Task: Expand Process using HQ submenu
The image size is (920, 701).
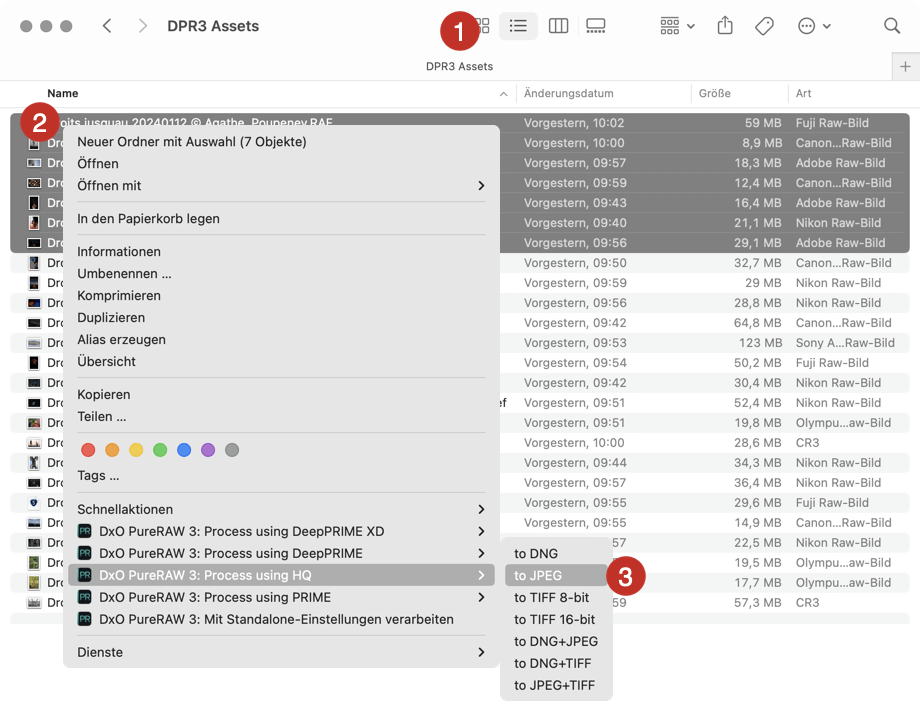Action: (x=281, y=575)
